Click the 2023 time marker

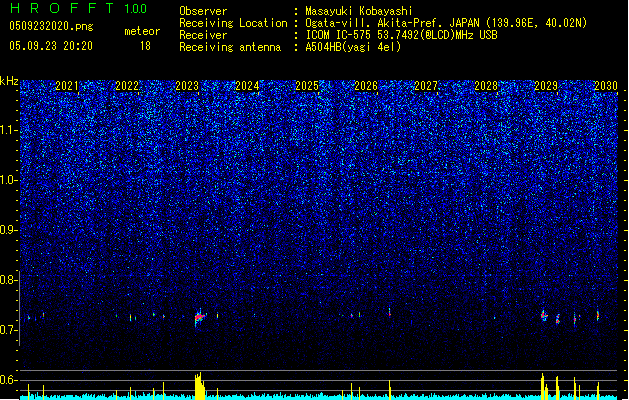[187, 86]
